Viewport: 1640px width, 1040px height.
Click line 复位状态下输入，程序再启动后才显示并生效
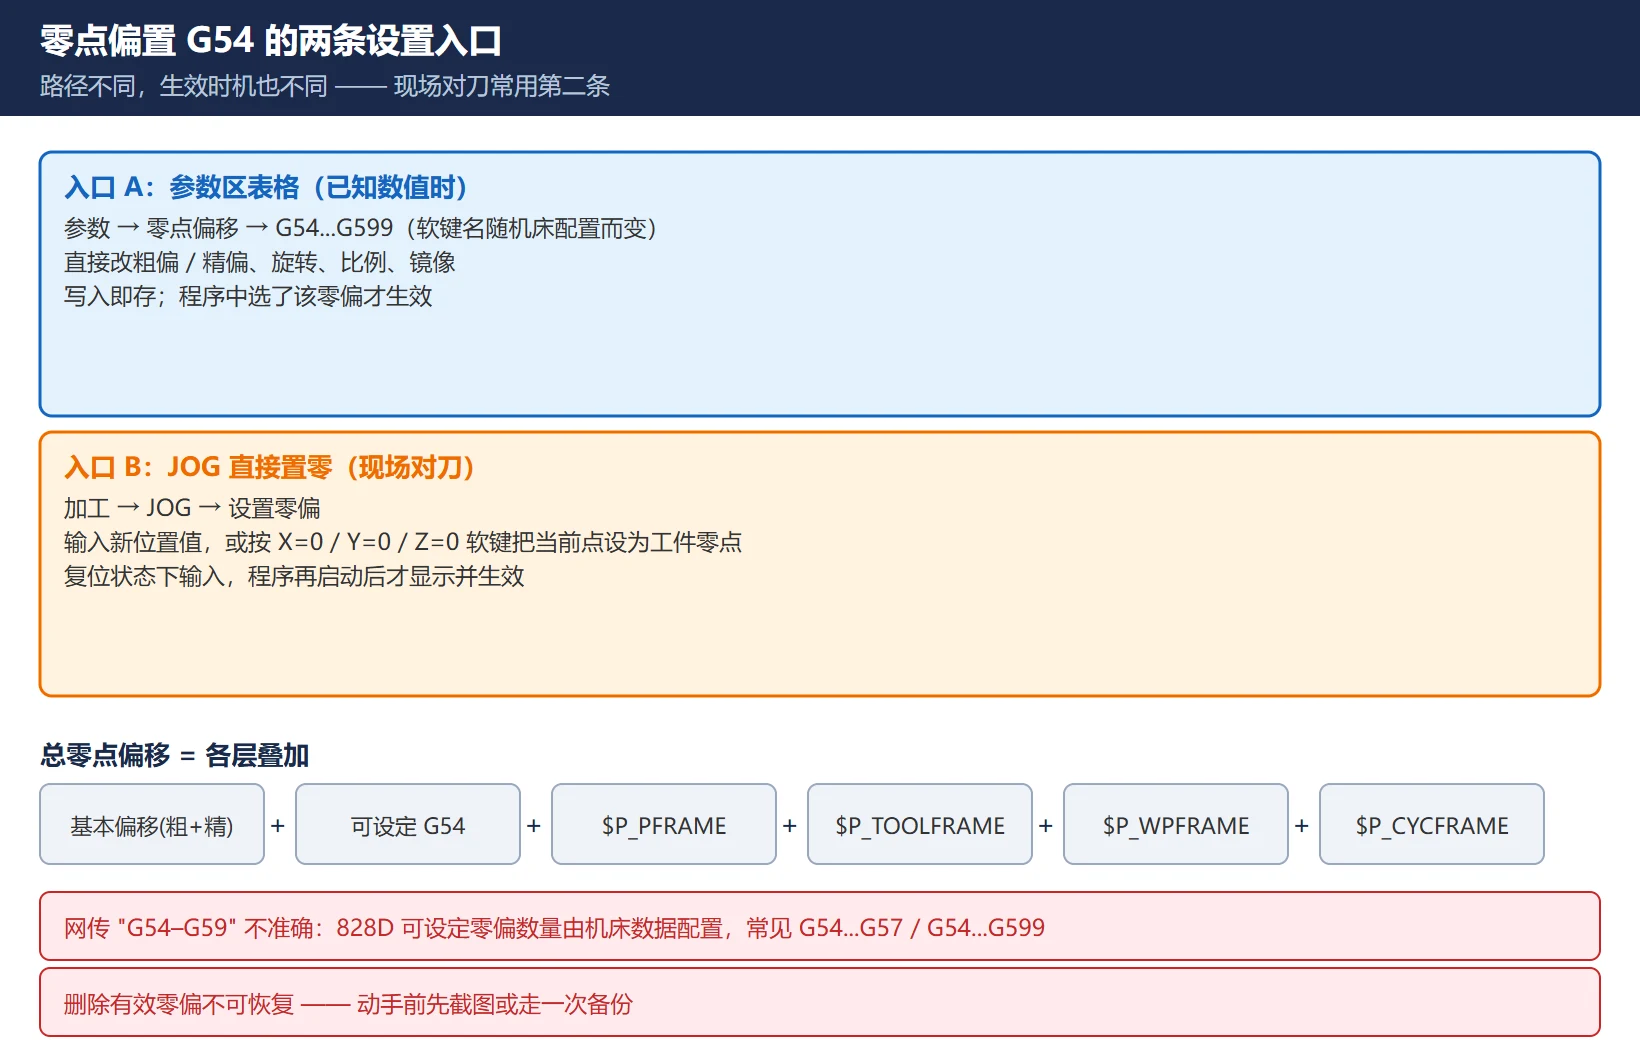[294, 576]
